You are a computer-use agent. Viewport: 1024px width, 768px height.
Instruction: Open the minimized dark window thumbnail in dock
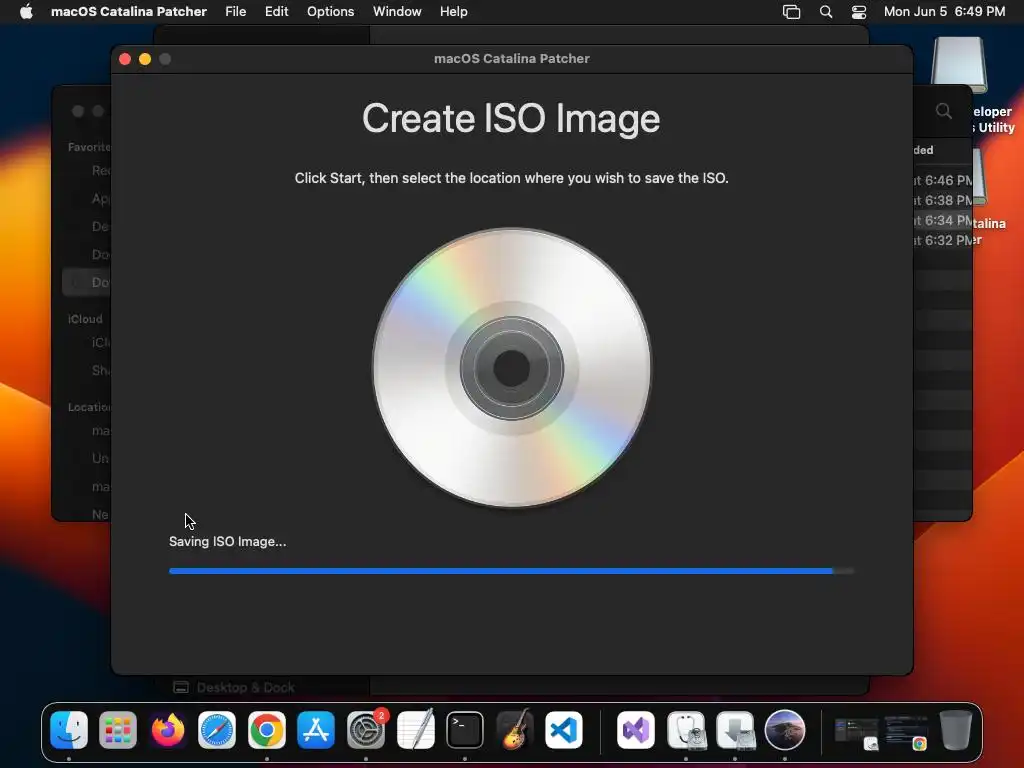(x=857, y=733)
